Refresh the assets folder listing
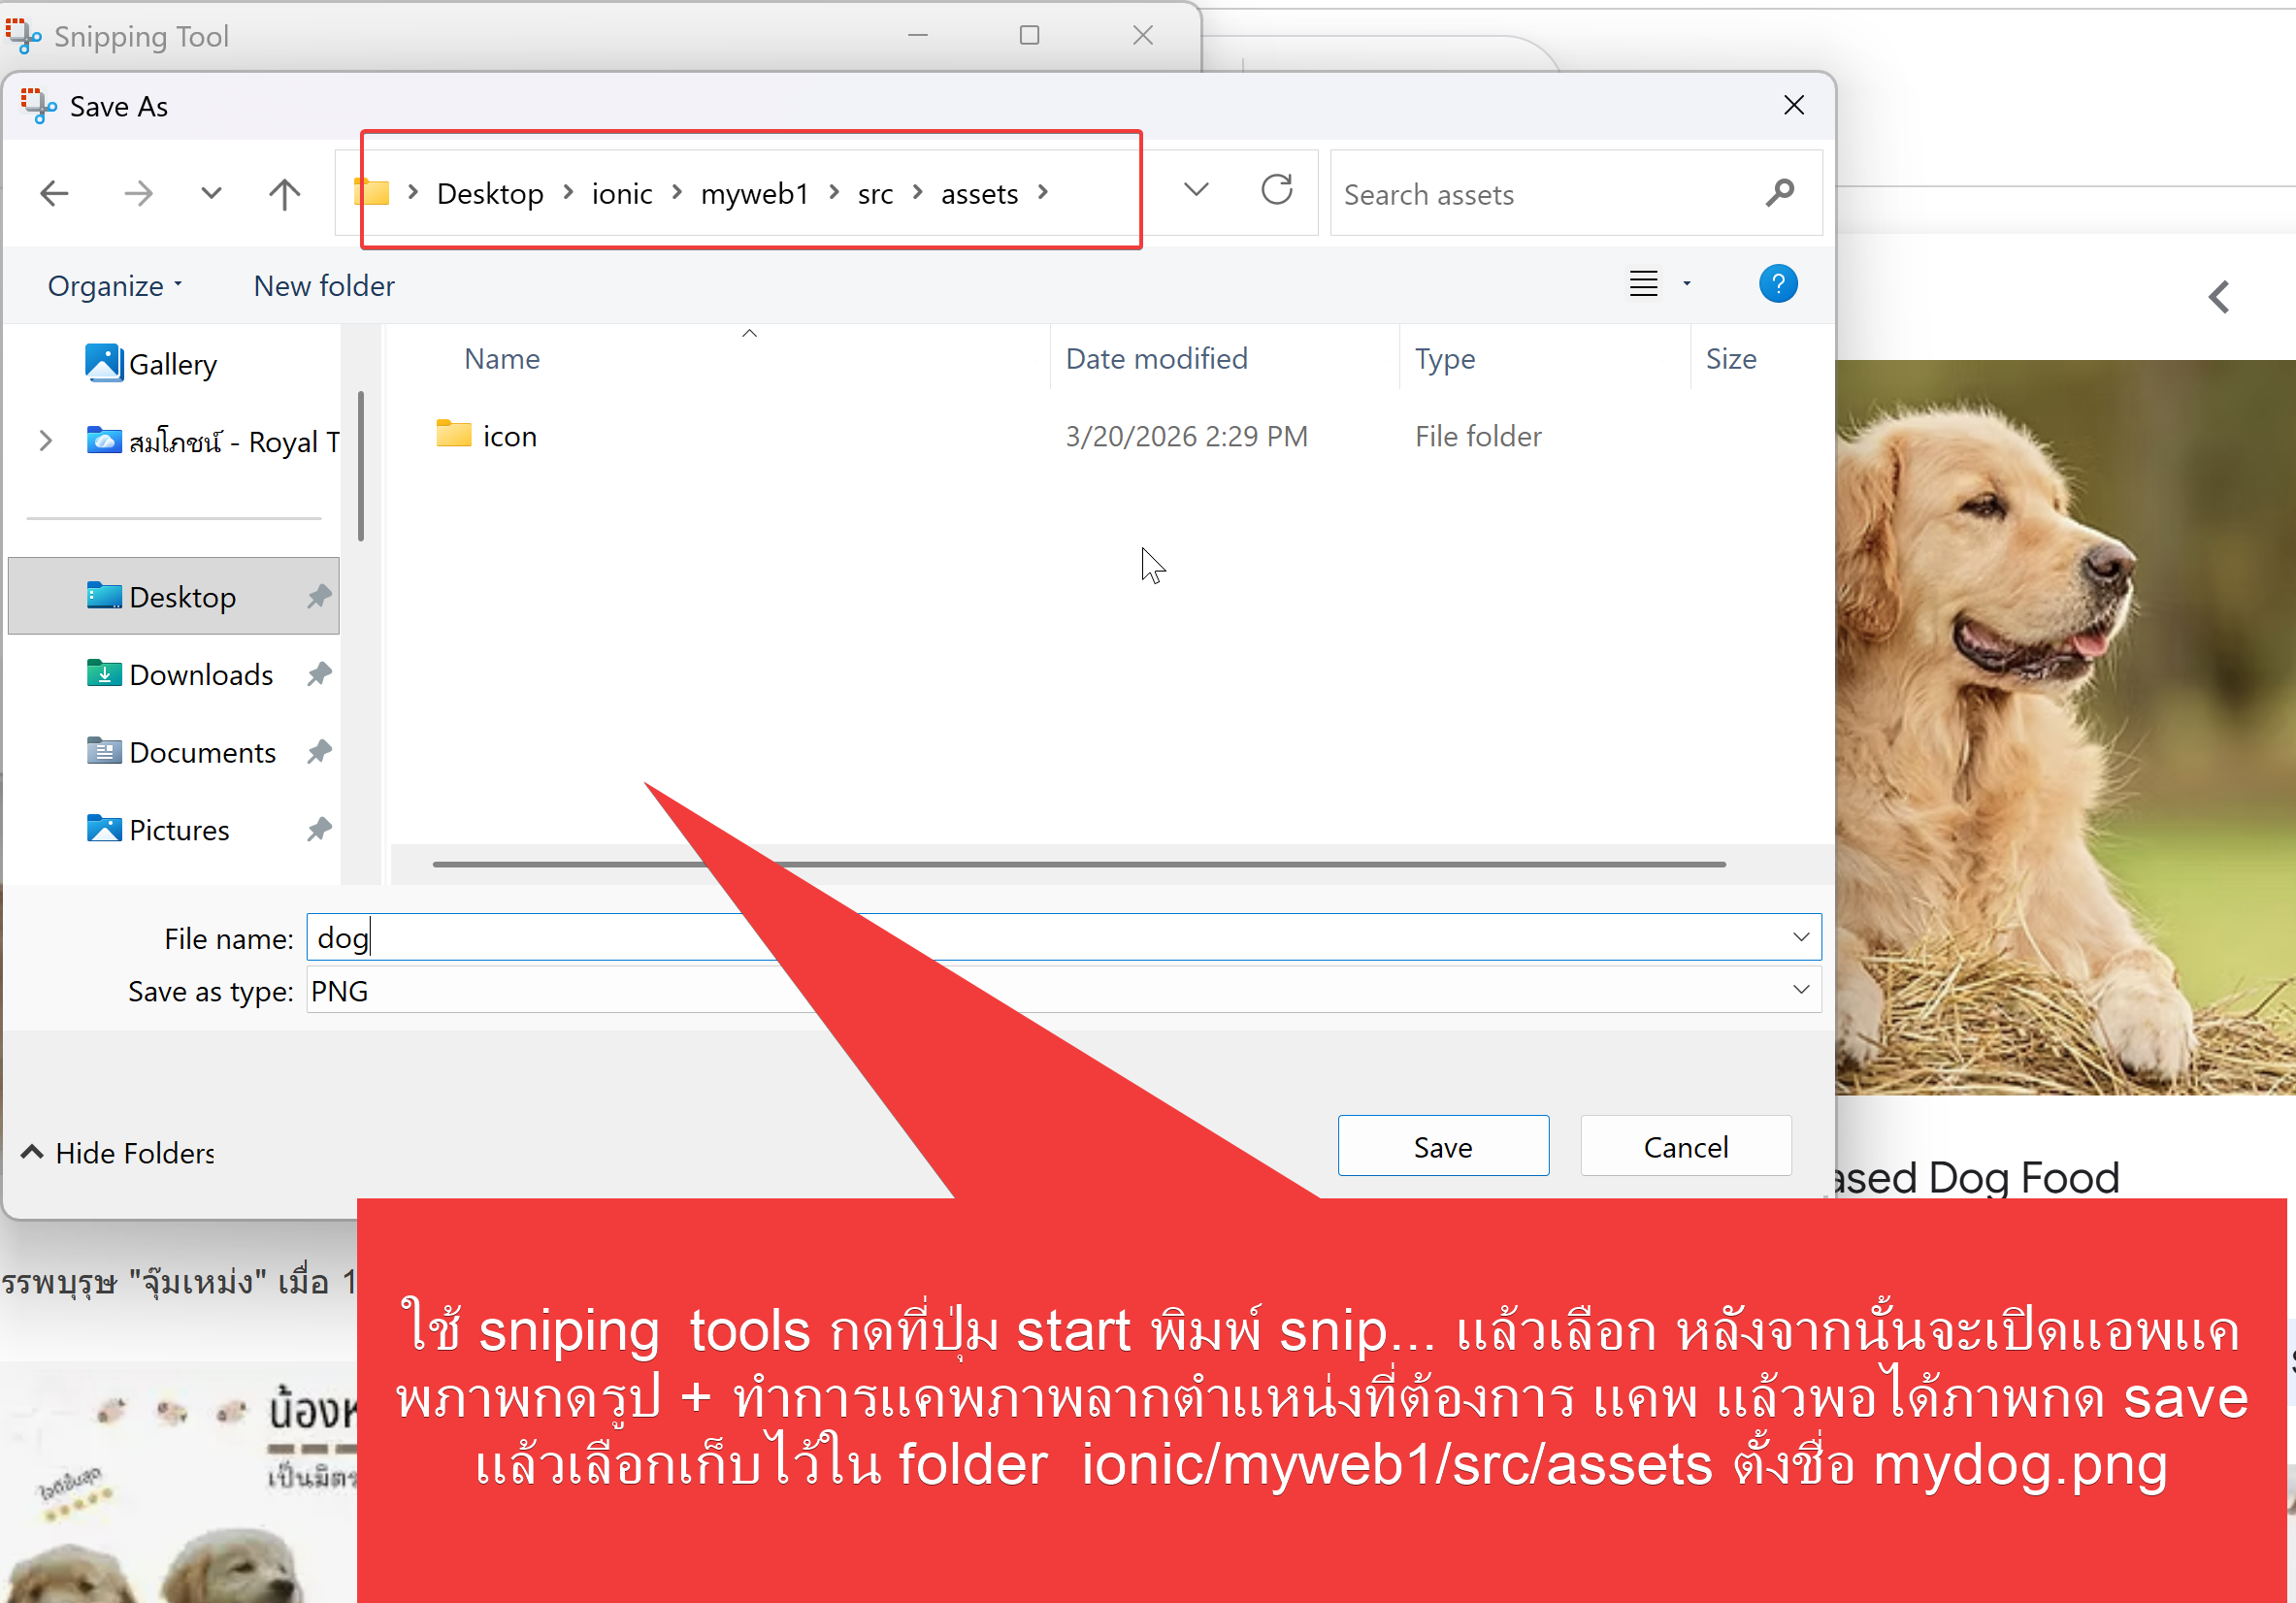 click(1277, 190)
